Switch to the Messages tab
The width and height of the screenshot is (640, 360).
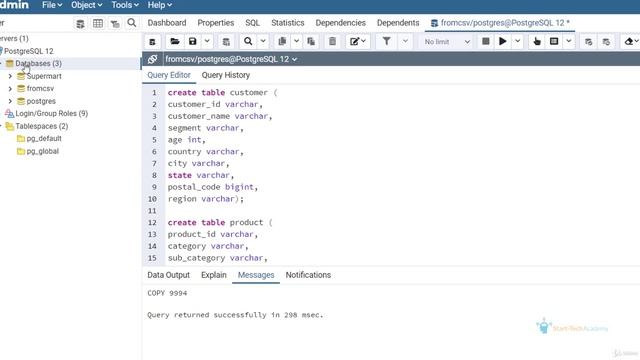256,275
